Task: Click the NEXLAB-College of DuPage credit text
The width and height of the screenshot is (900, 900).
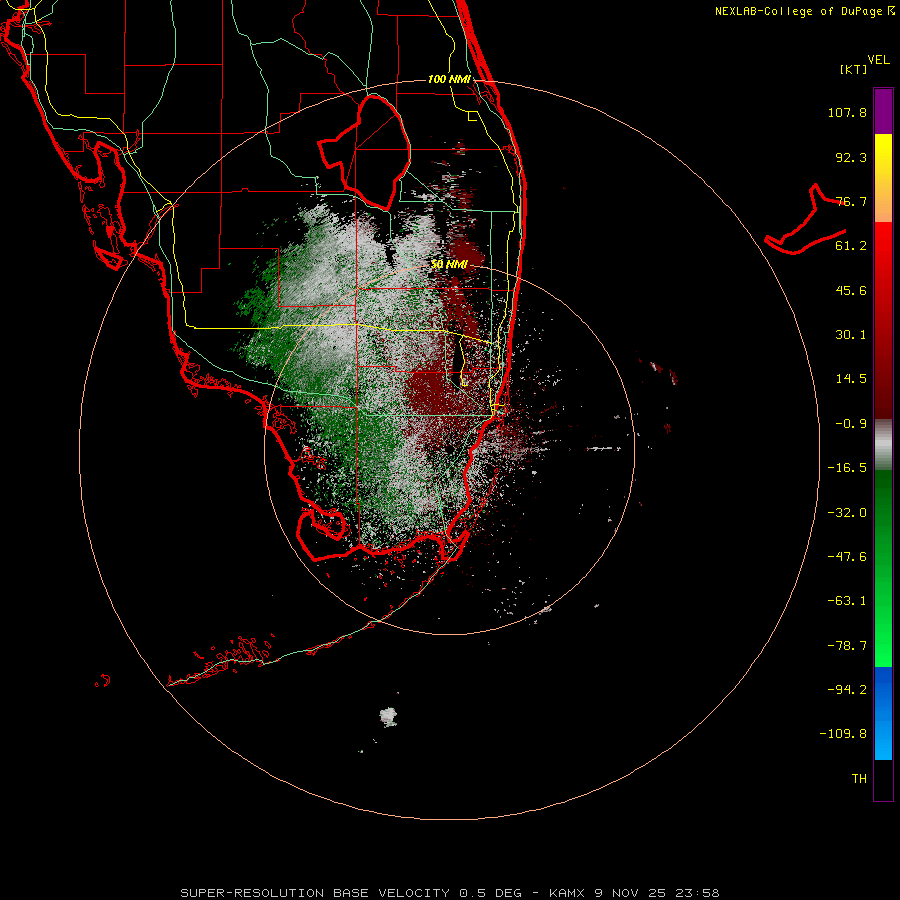Action: (804, 11)
